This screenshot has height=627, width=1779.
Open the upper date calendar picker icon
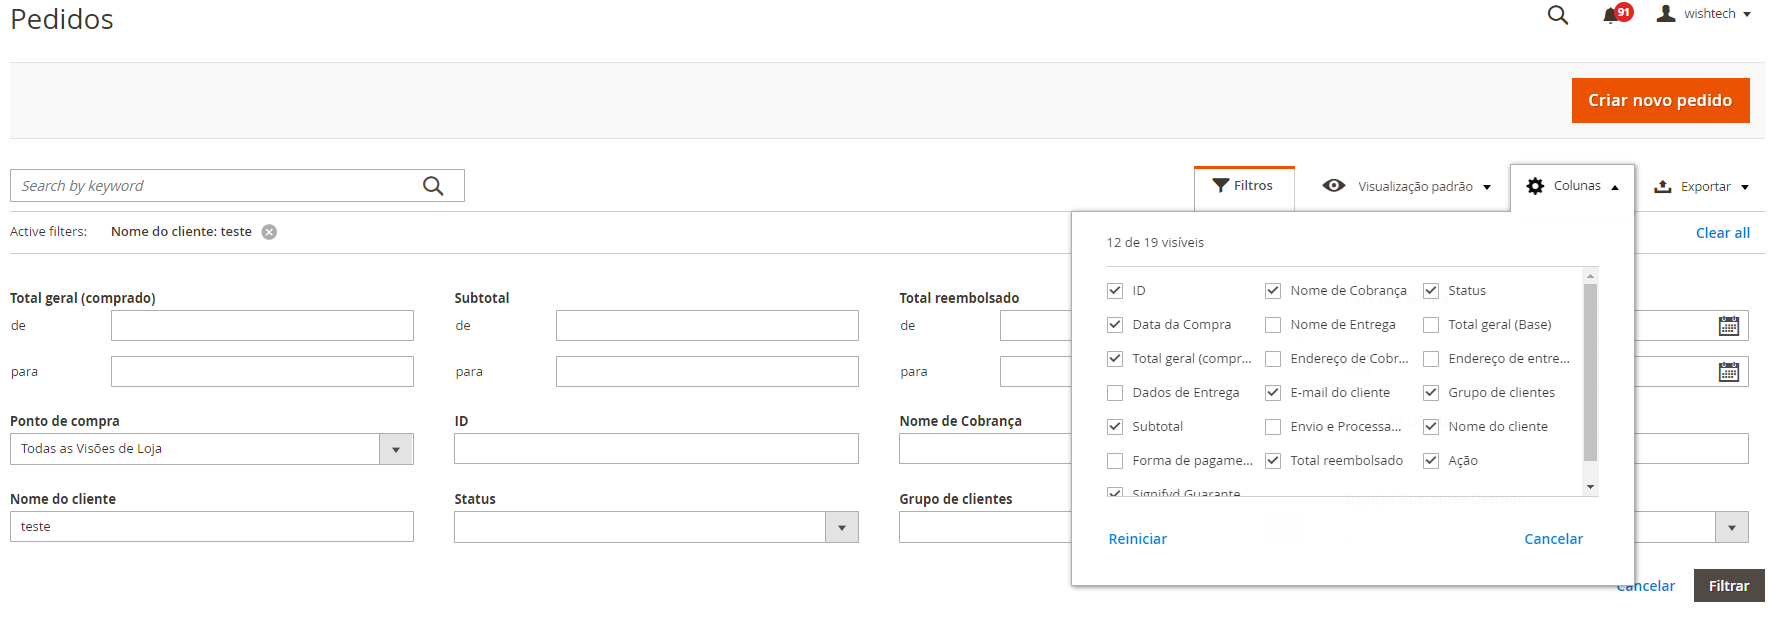(1729, 326)
